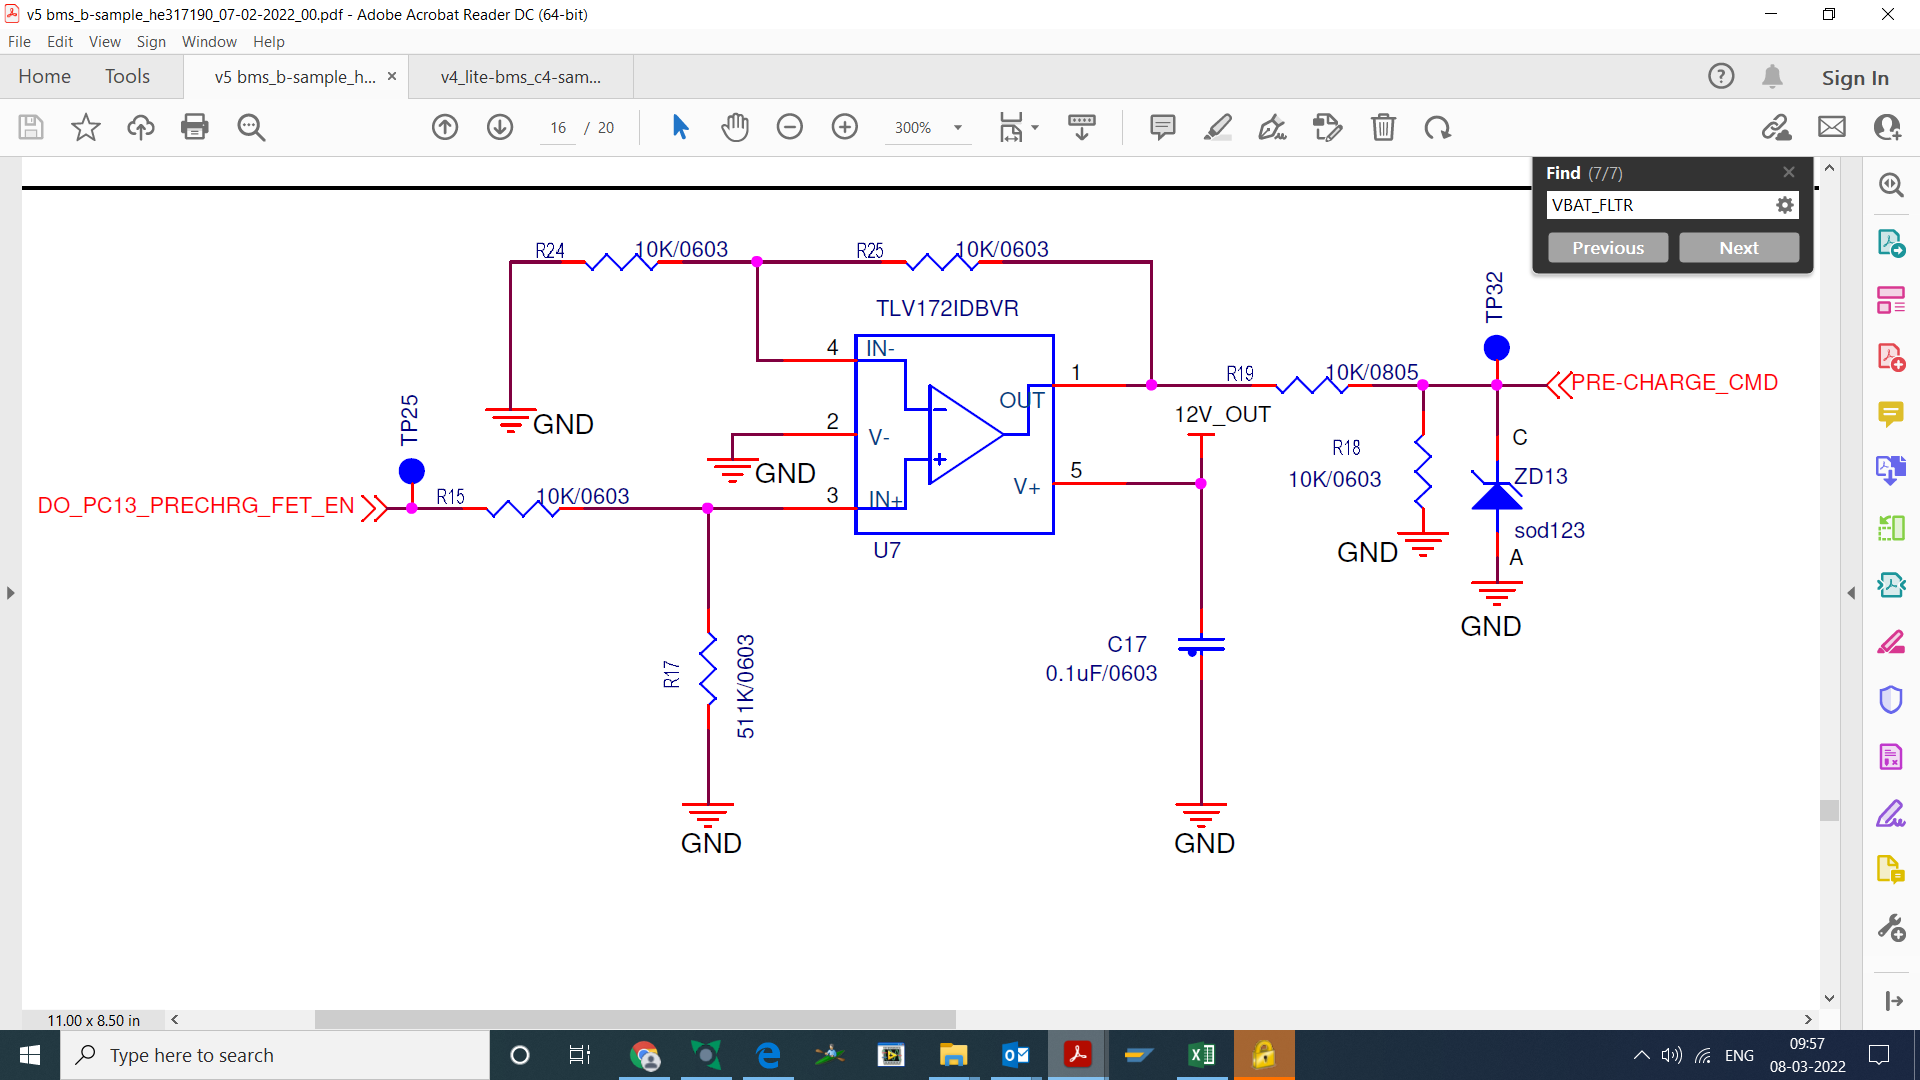Open Export PDF tool in right pane
Viewport: 1920px width, 1080px height.
click(1891, 242)
